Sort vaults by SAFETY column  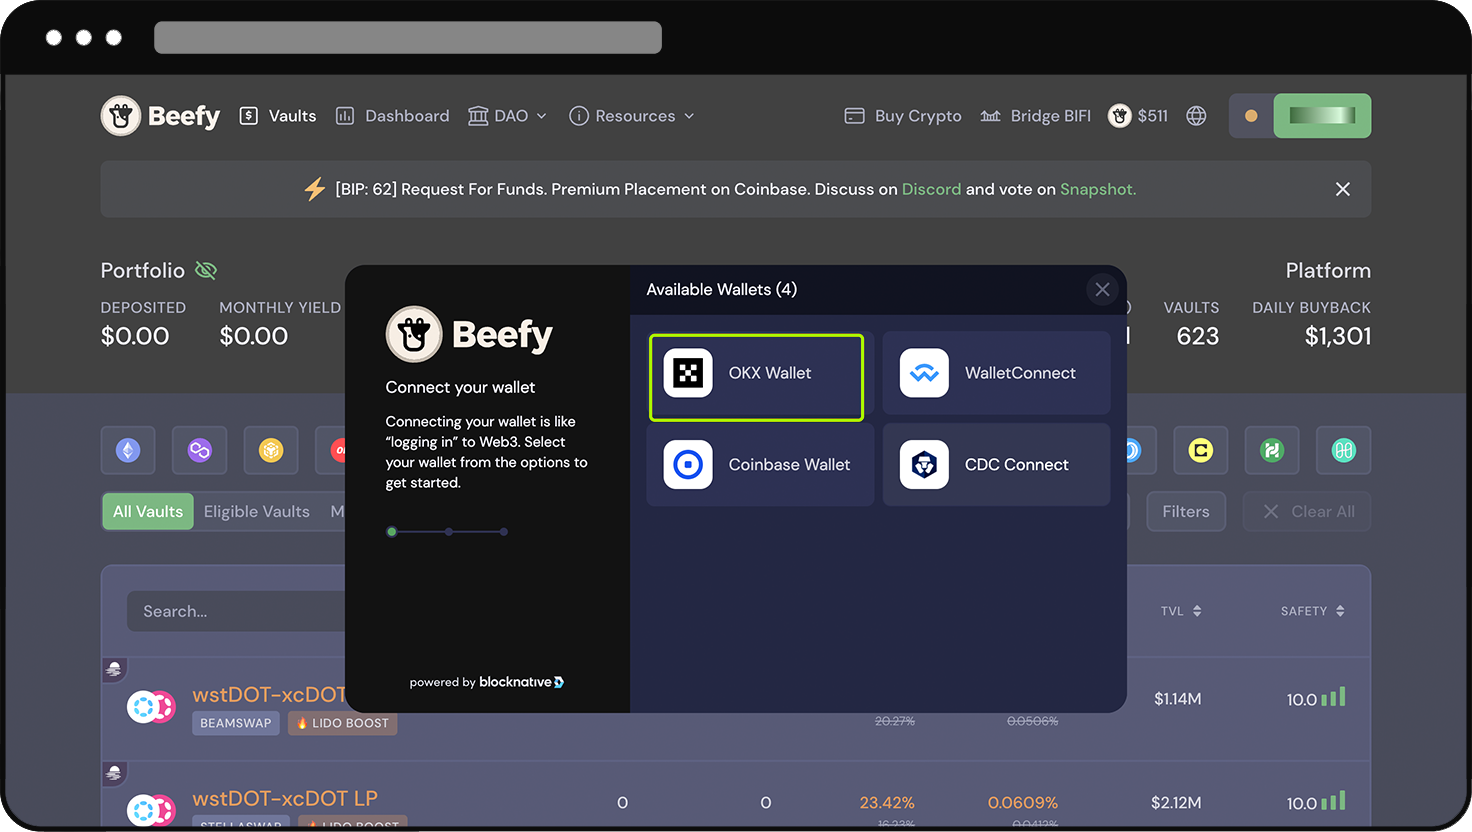(1313, 611)
